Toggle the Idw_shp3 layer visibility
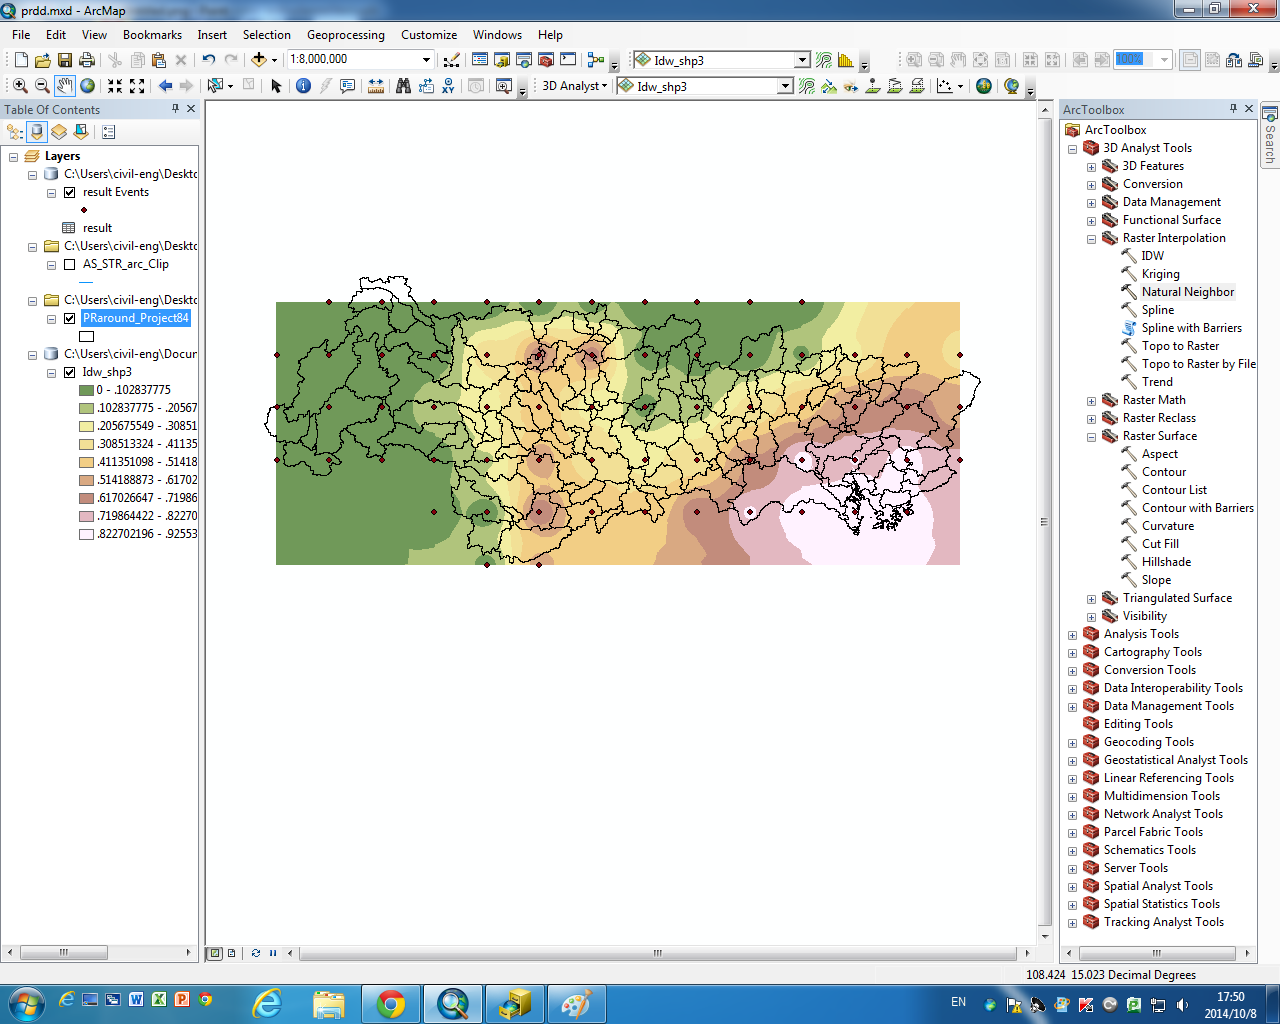This screenshot has width=1280, height=1024. (69, 372)
